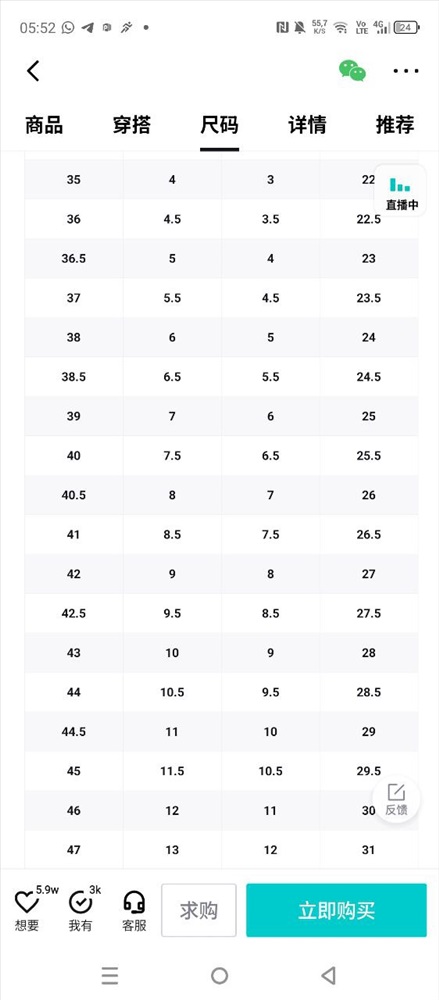The width and height of the screenshot is (439, 1000).
Task: Tap the 想要 heart icon
Action: pyautogui.click(x=27, y=902)
